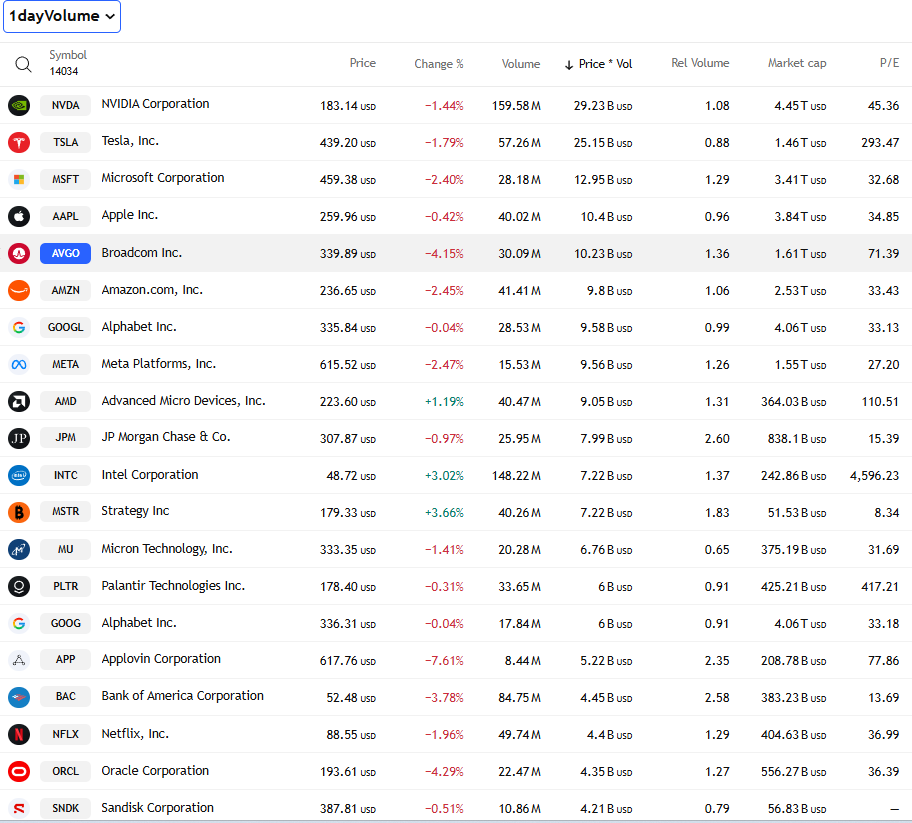Sort by the Change % column header
912x823 pixels.
pos(439,63)
